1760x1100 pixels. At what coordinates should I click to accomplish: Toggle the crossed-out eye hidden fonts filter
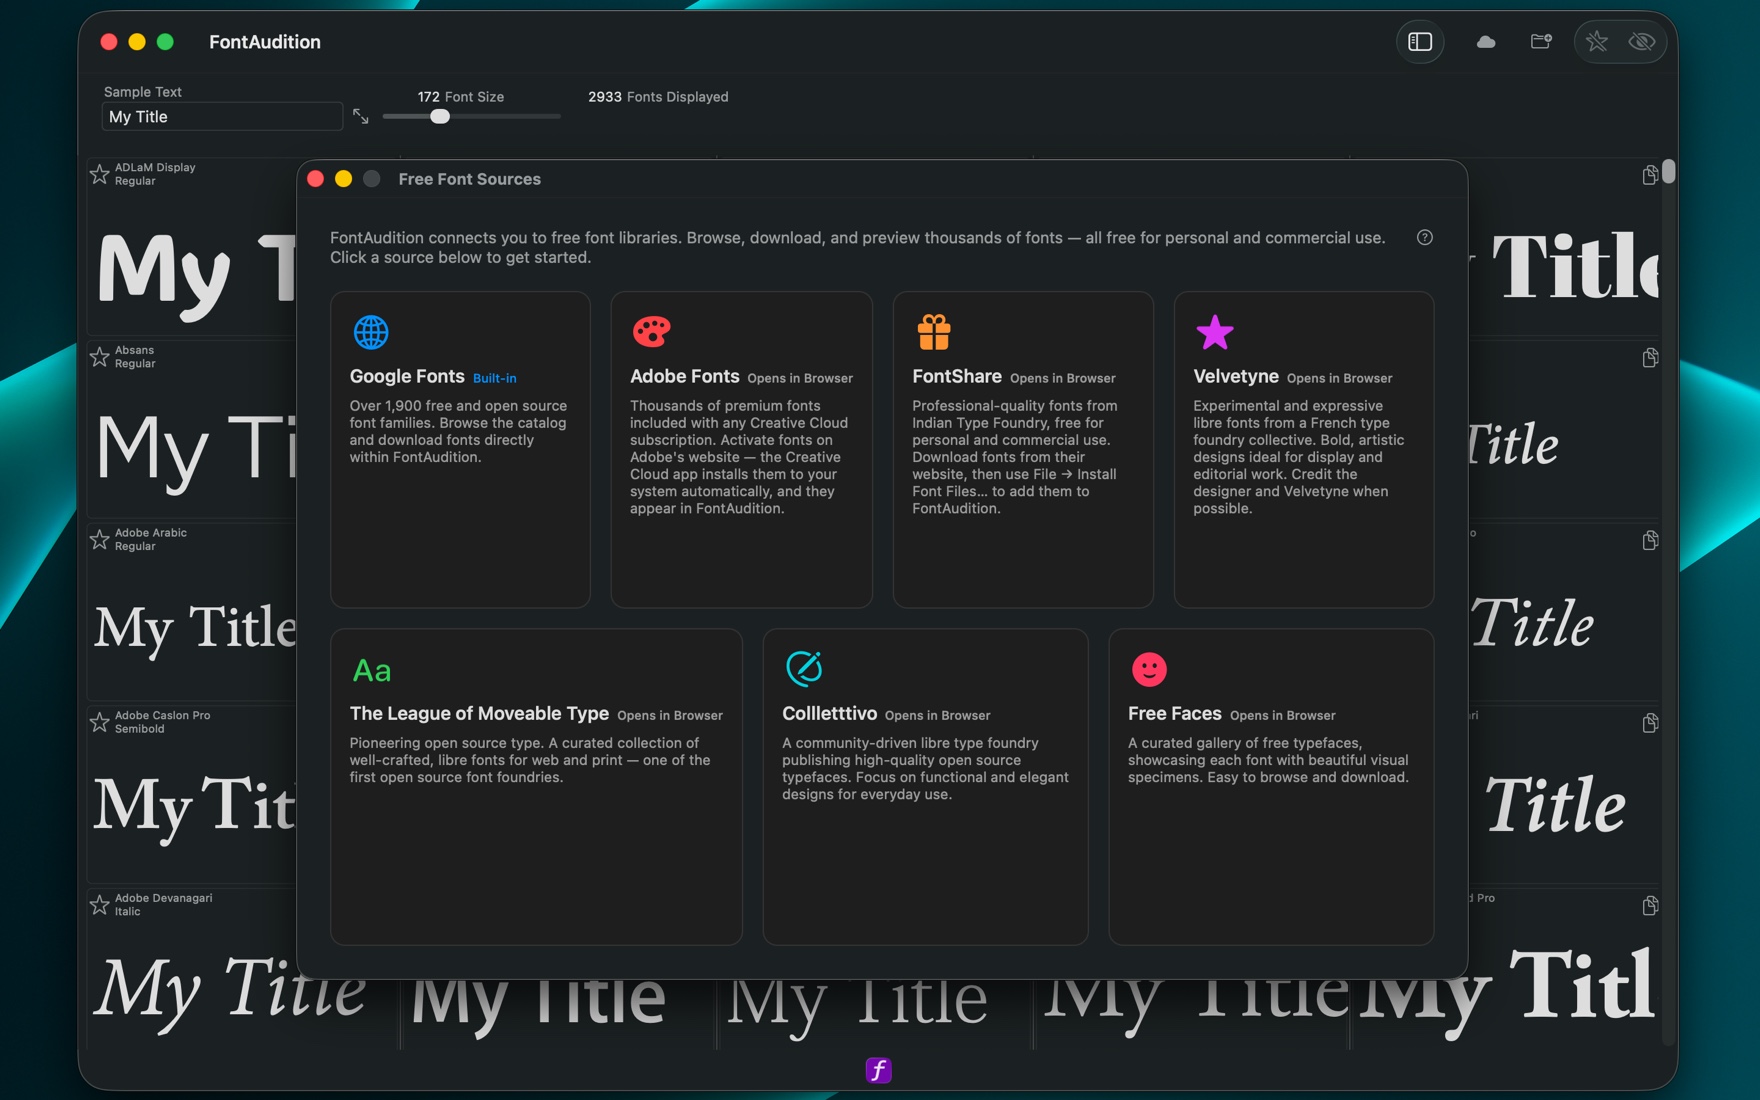(x=1642, y=42)
